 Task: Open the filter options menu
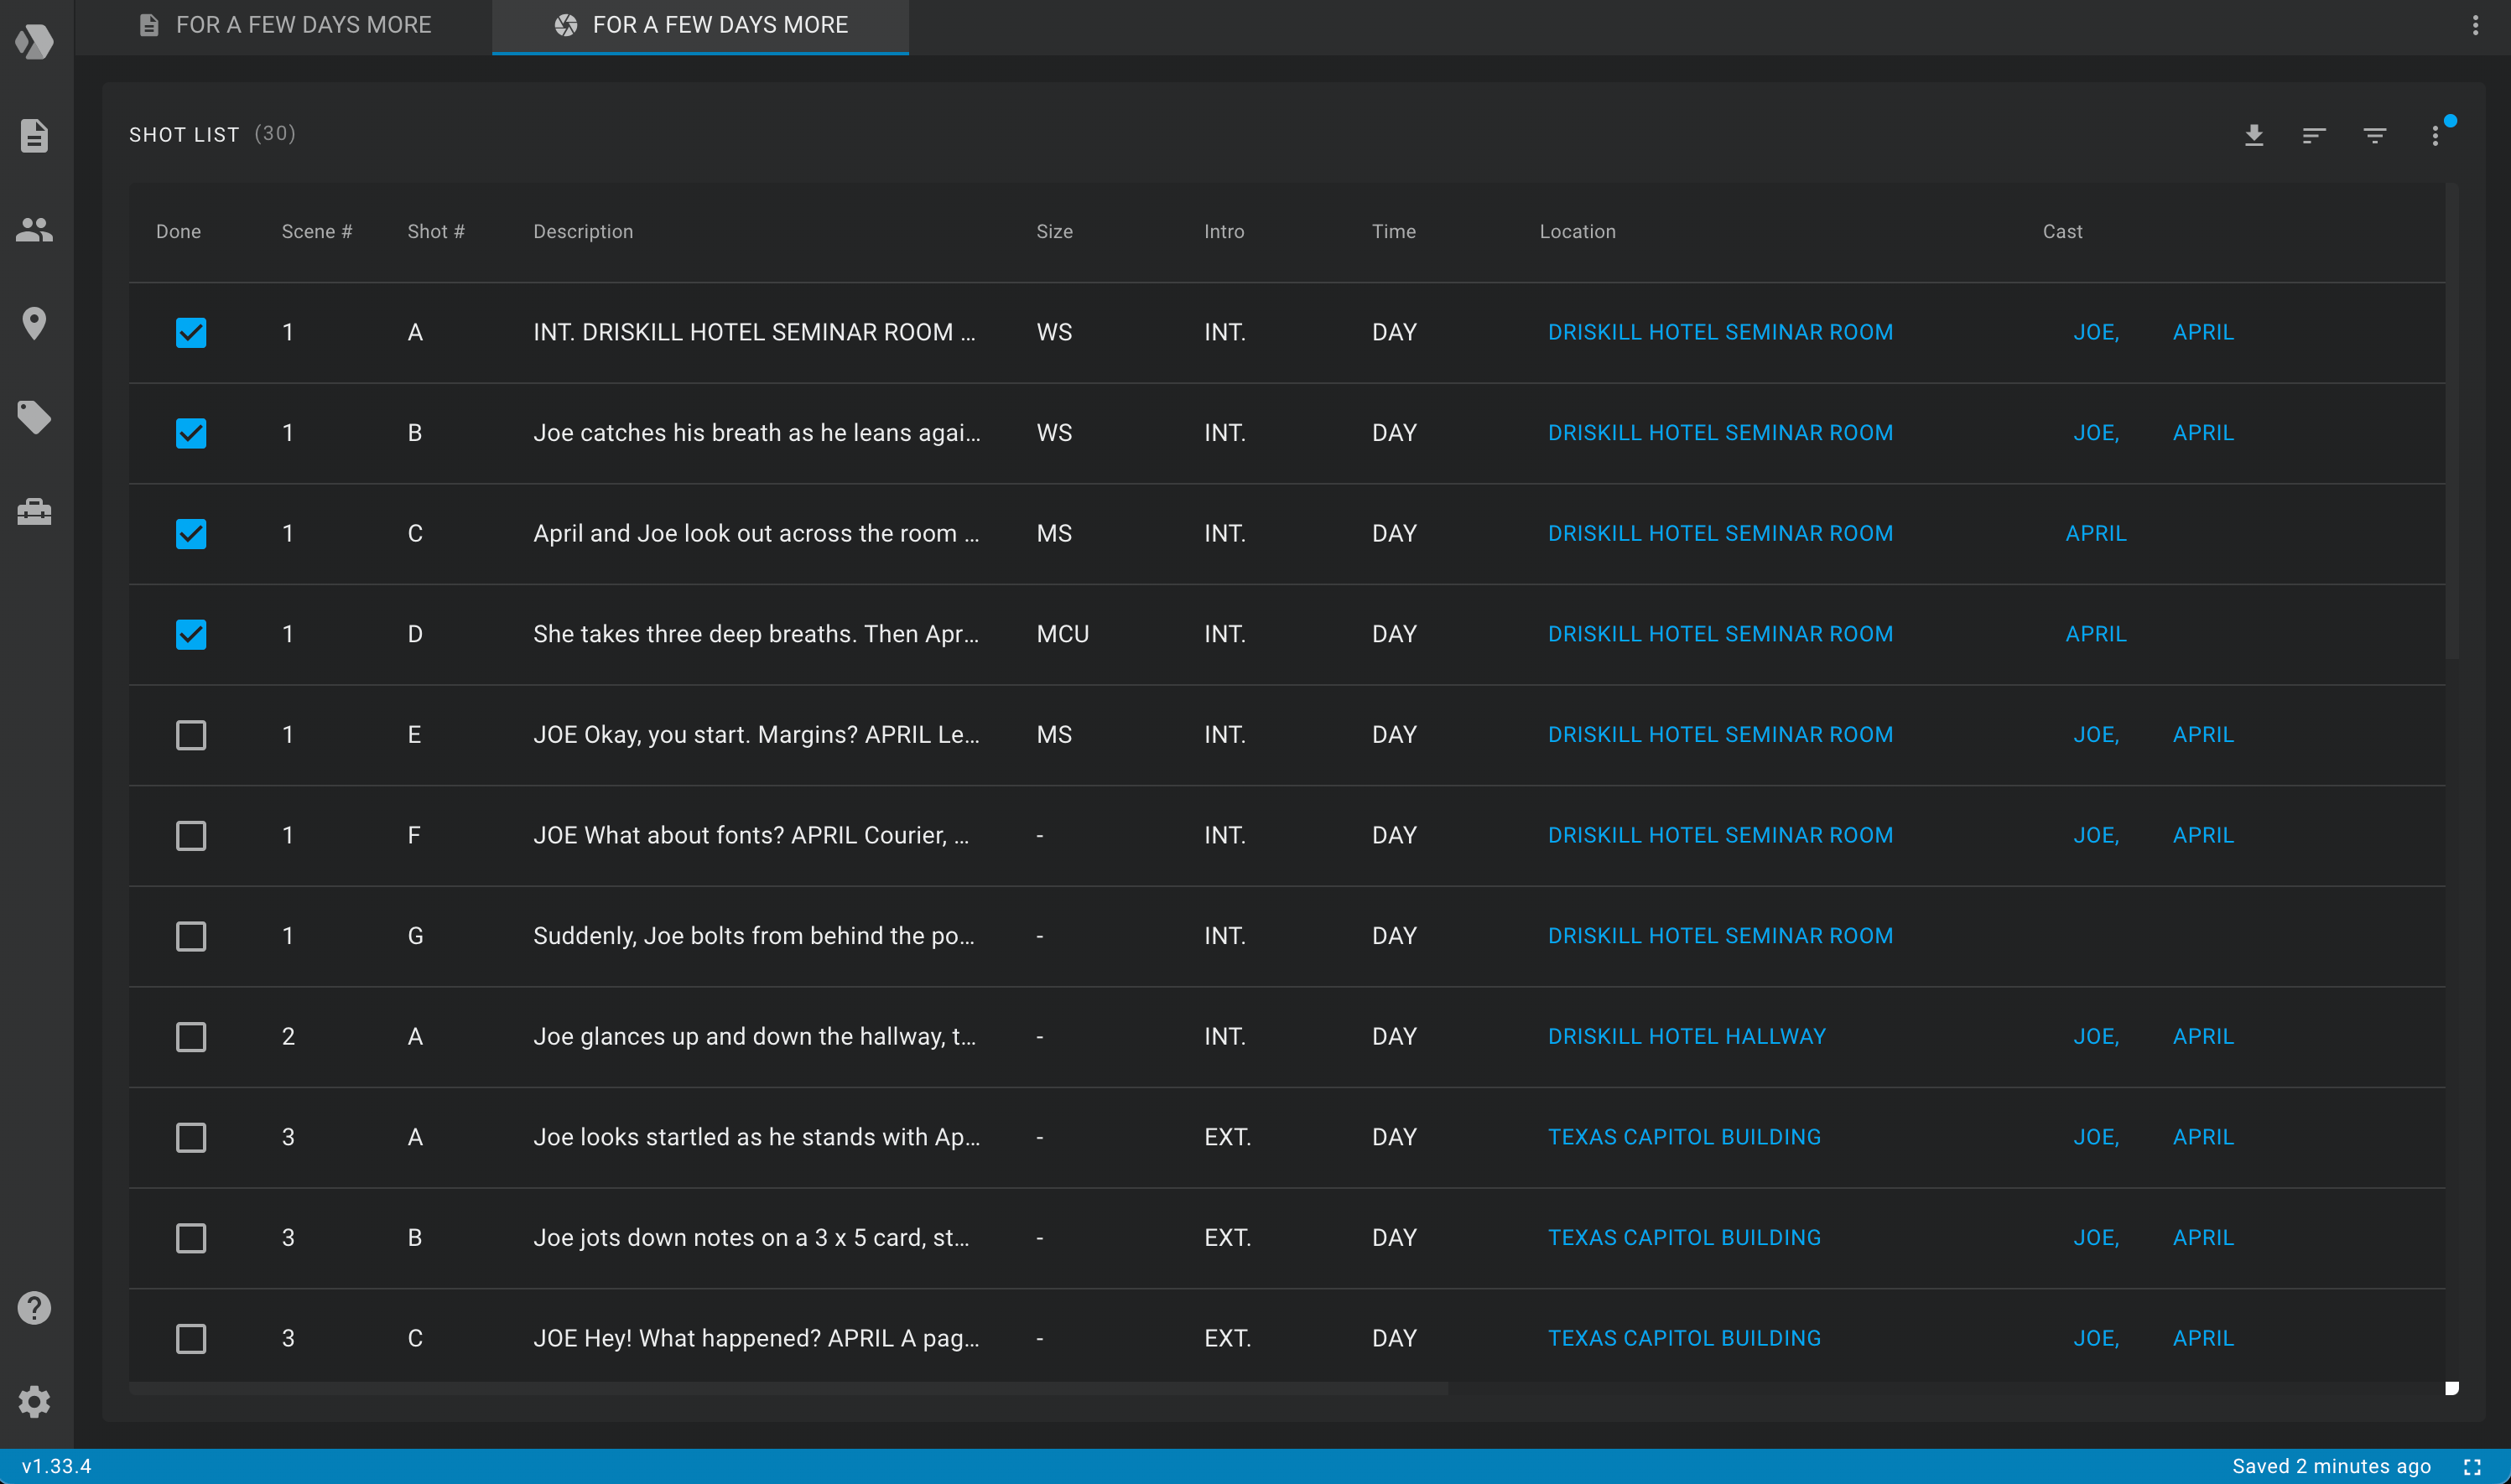coord(2374,135)
